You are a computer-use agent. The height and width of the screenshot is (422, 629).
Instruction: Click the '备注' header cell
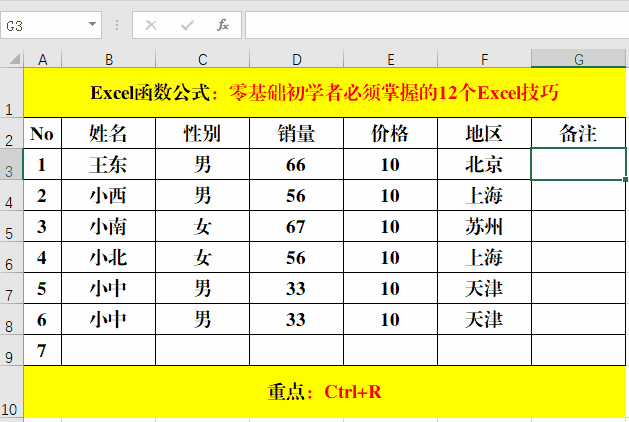578,133
